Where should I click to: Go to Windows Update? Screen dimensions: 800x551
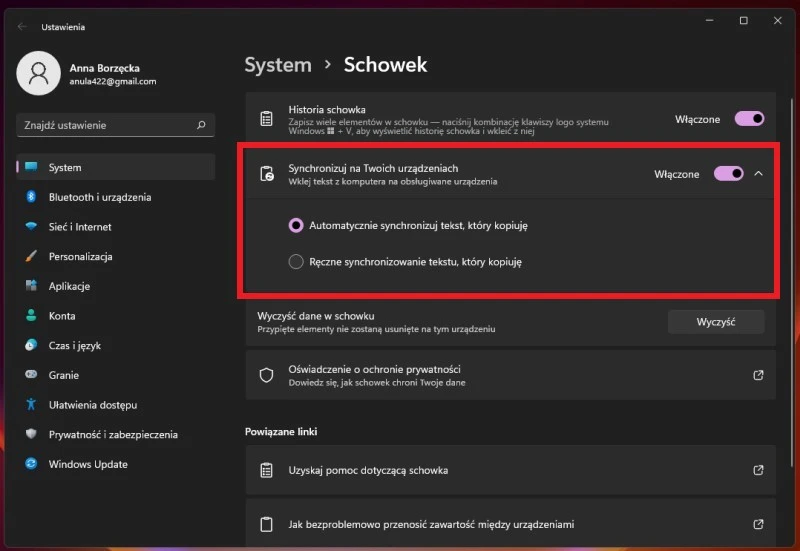click(x=116, y=464)
